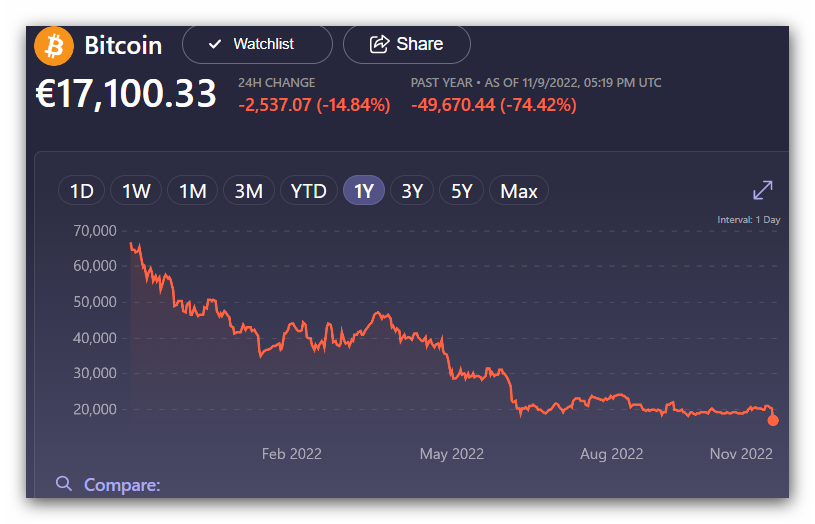Select the Max time range
Image resolution: width=815 pixels, height=524 pixels.
pyautogui.click(x=519, y=191)
